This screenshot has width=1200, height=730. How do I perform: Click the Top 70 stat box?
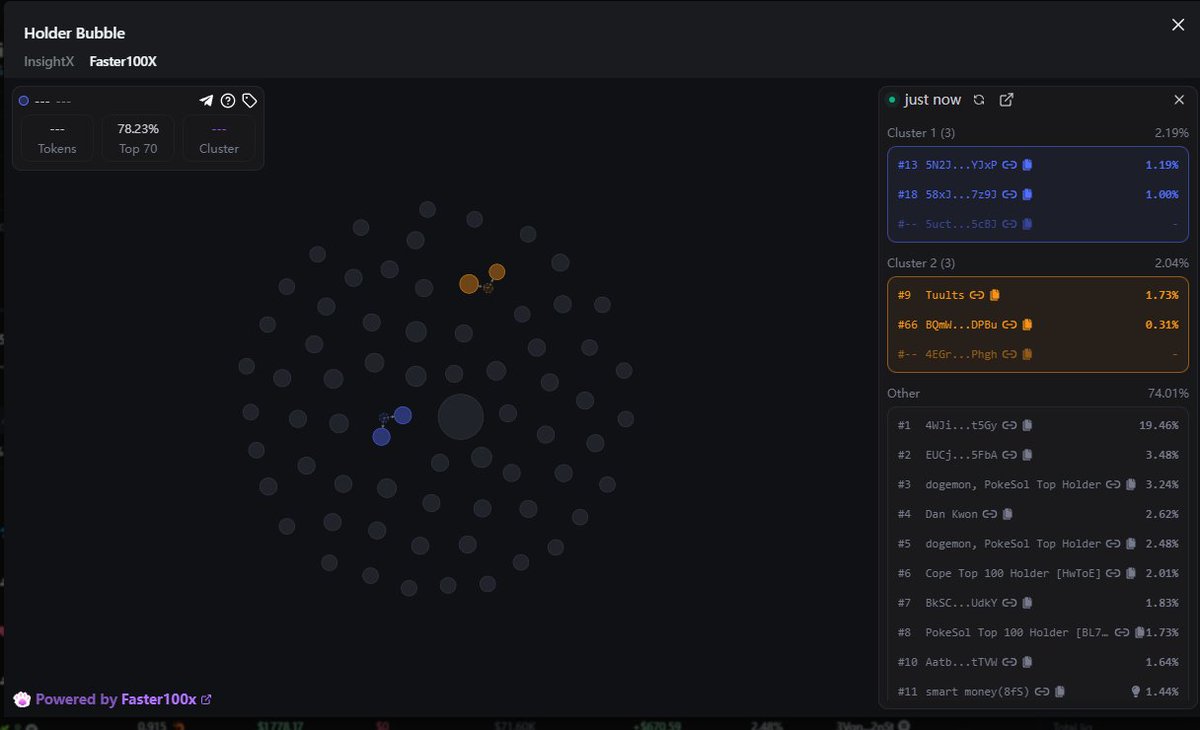138,138
